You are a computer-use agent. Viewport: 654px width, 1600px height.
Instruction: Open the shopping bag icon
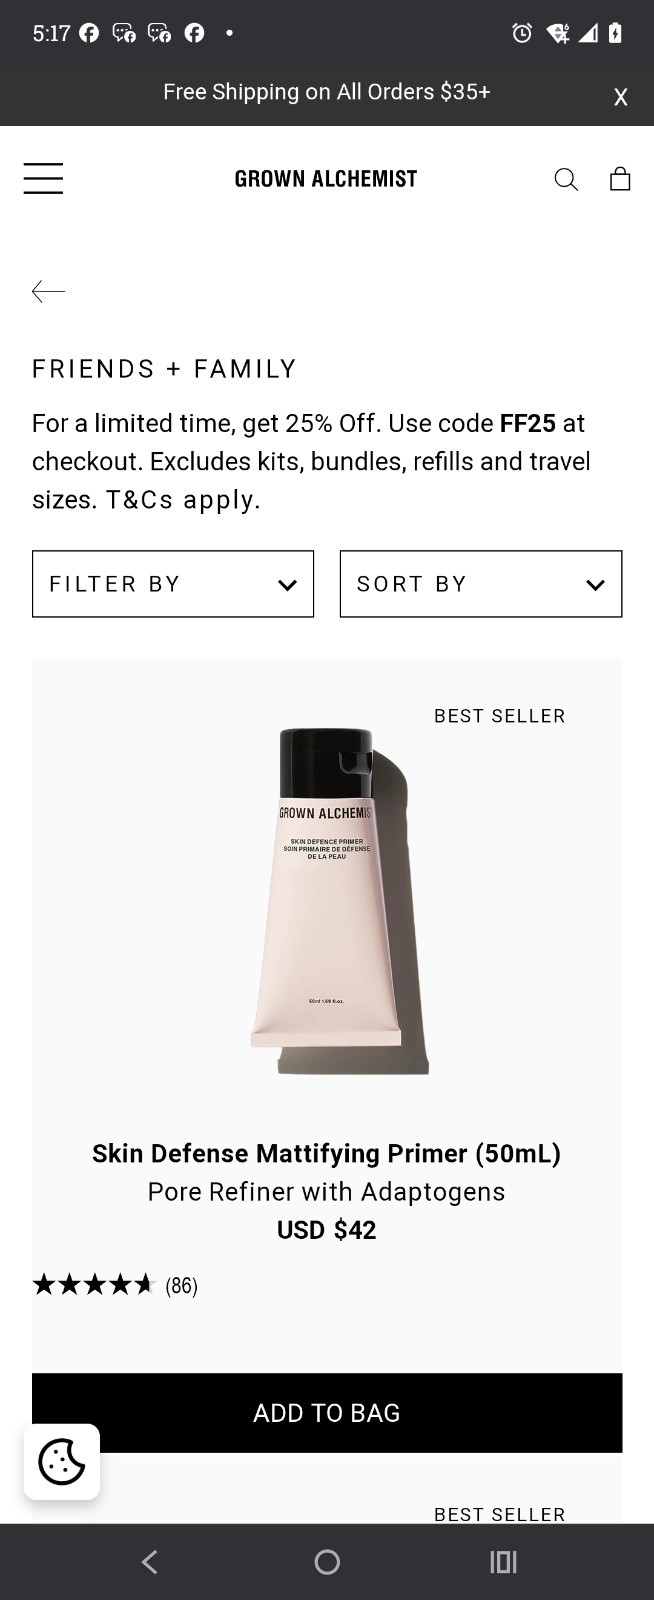coord(620,178)
